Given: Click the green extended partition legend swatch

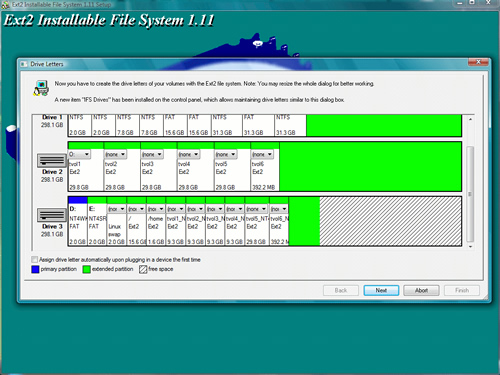Looking at the screenshot, I should pyautogui.click(x=86, y=269).
